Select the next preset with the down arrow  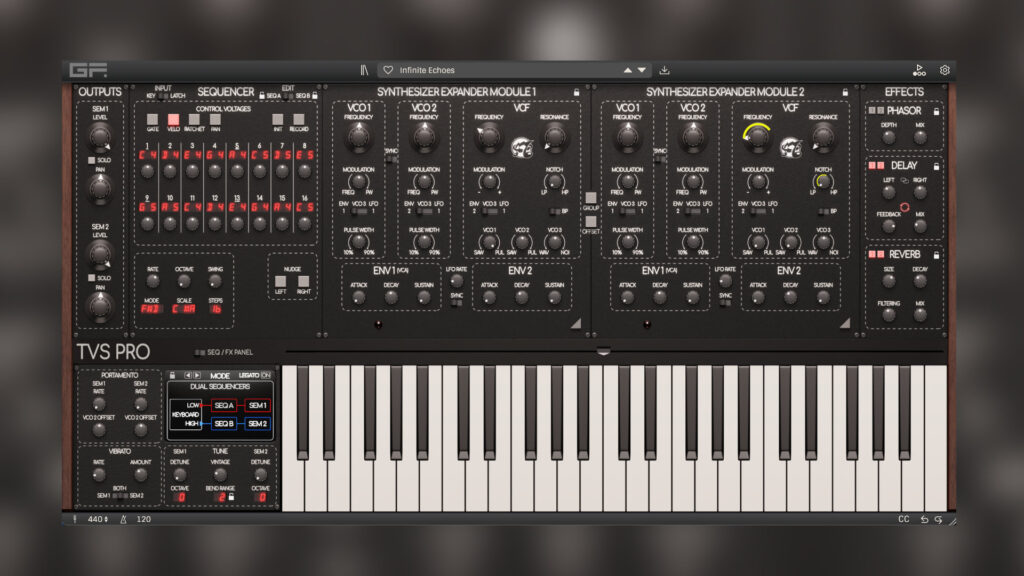click(641, 70)
